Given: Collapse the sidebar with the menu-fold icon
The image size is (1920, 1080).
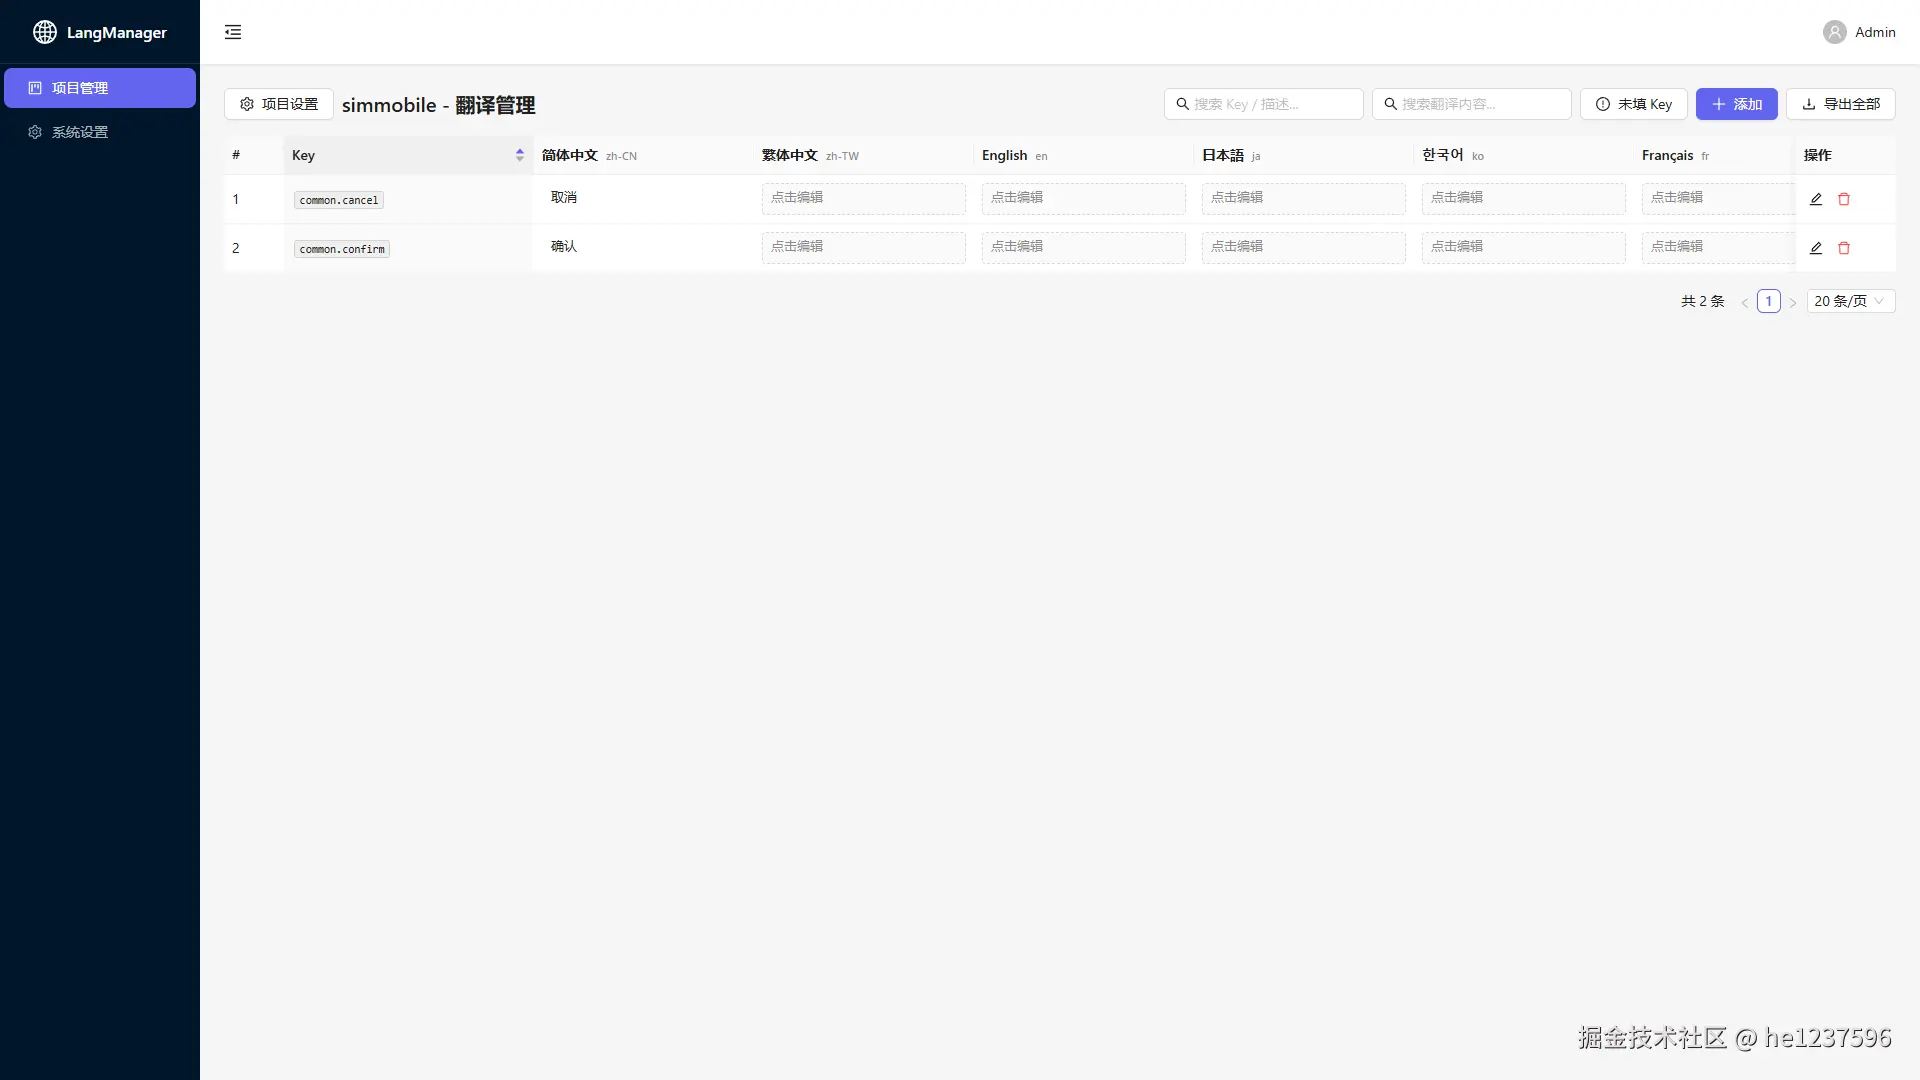Looking at the screenshot, I should [x=233, y=32].
